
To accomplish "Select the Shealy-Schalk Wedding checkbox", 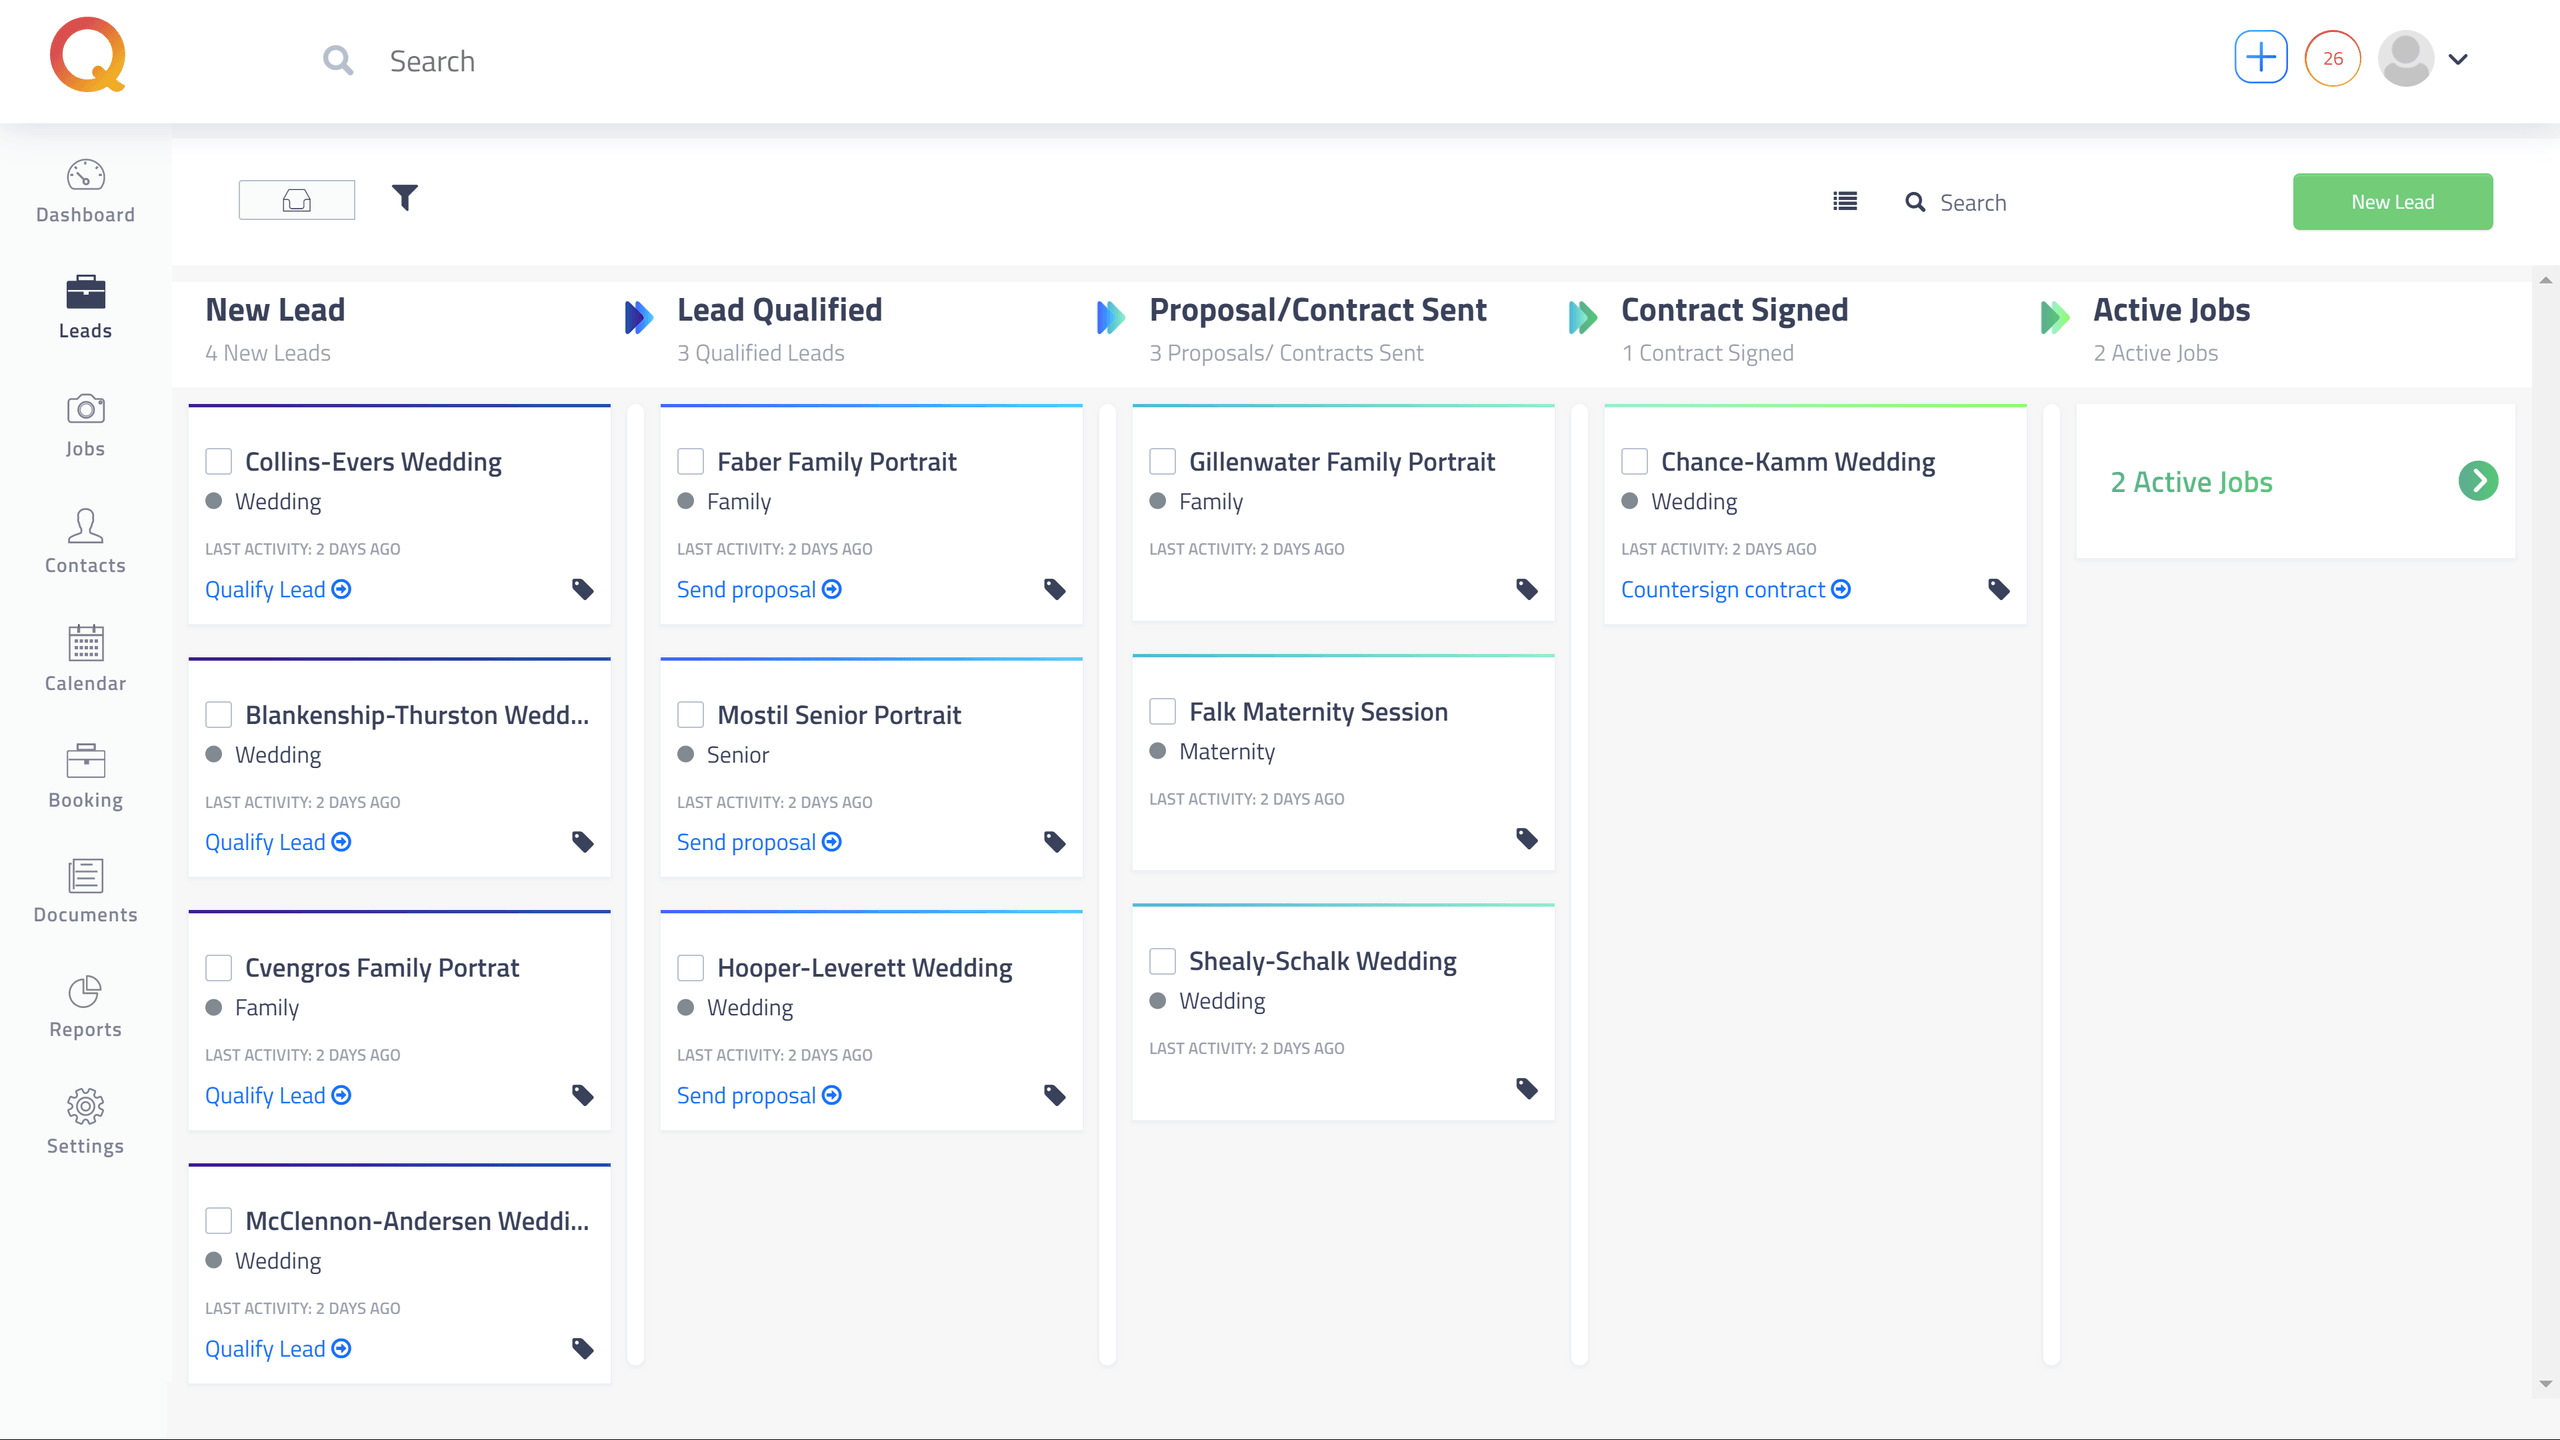I will tap(1163, 961).
